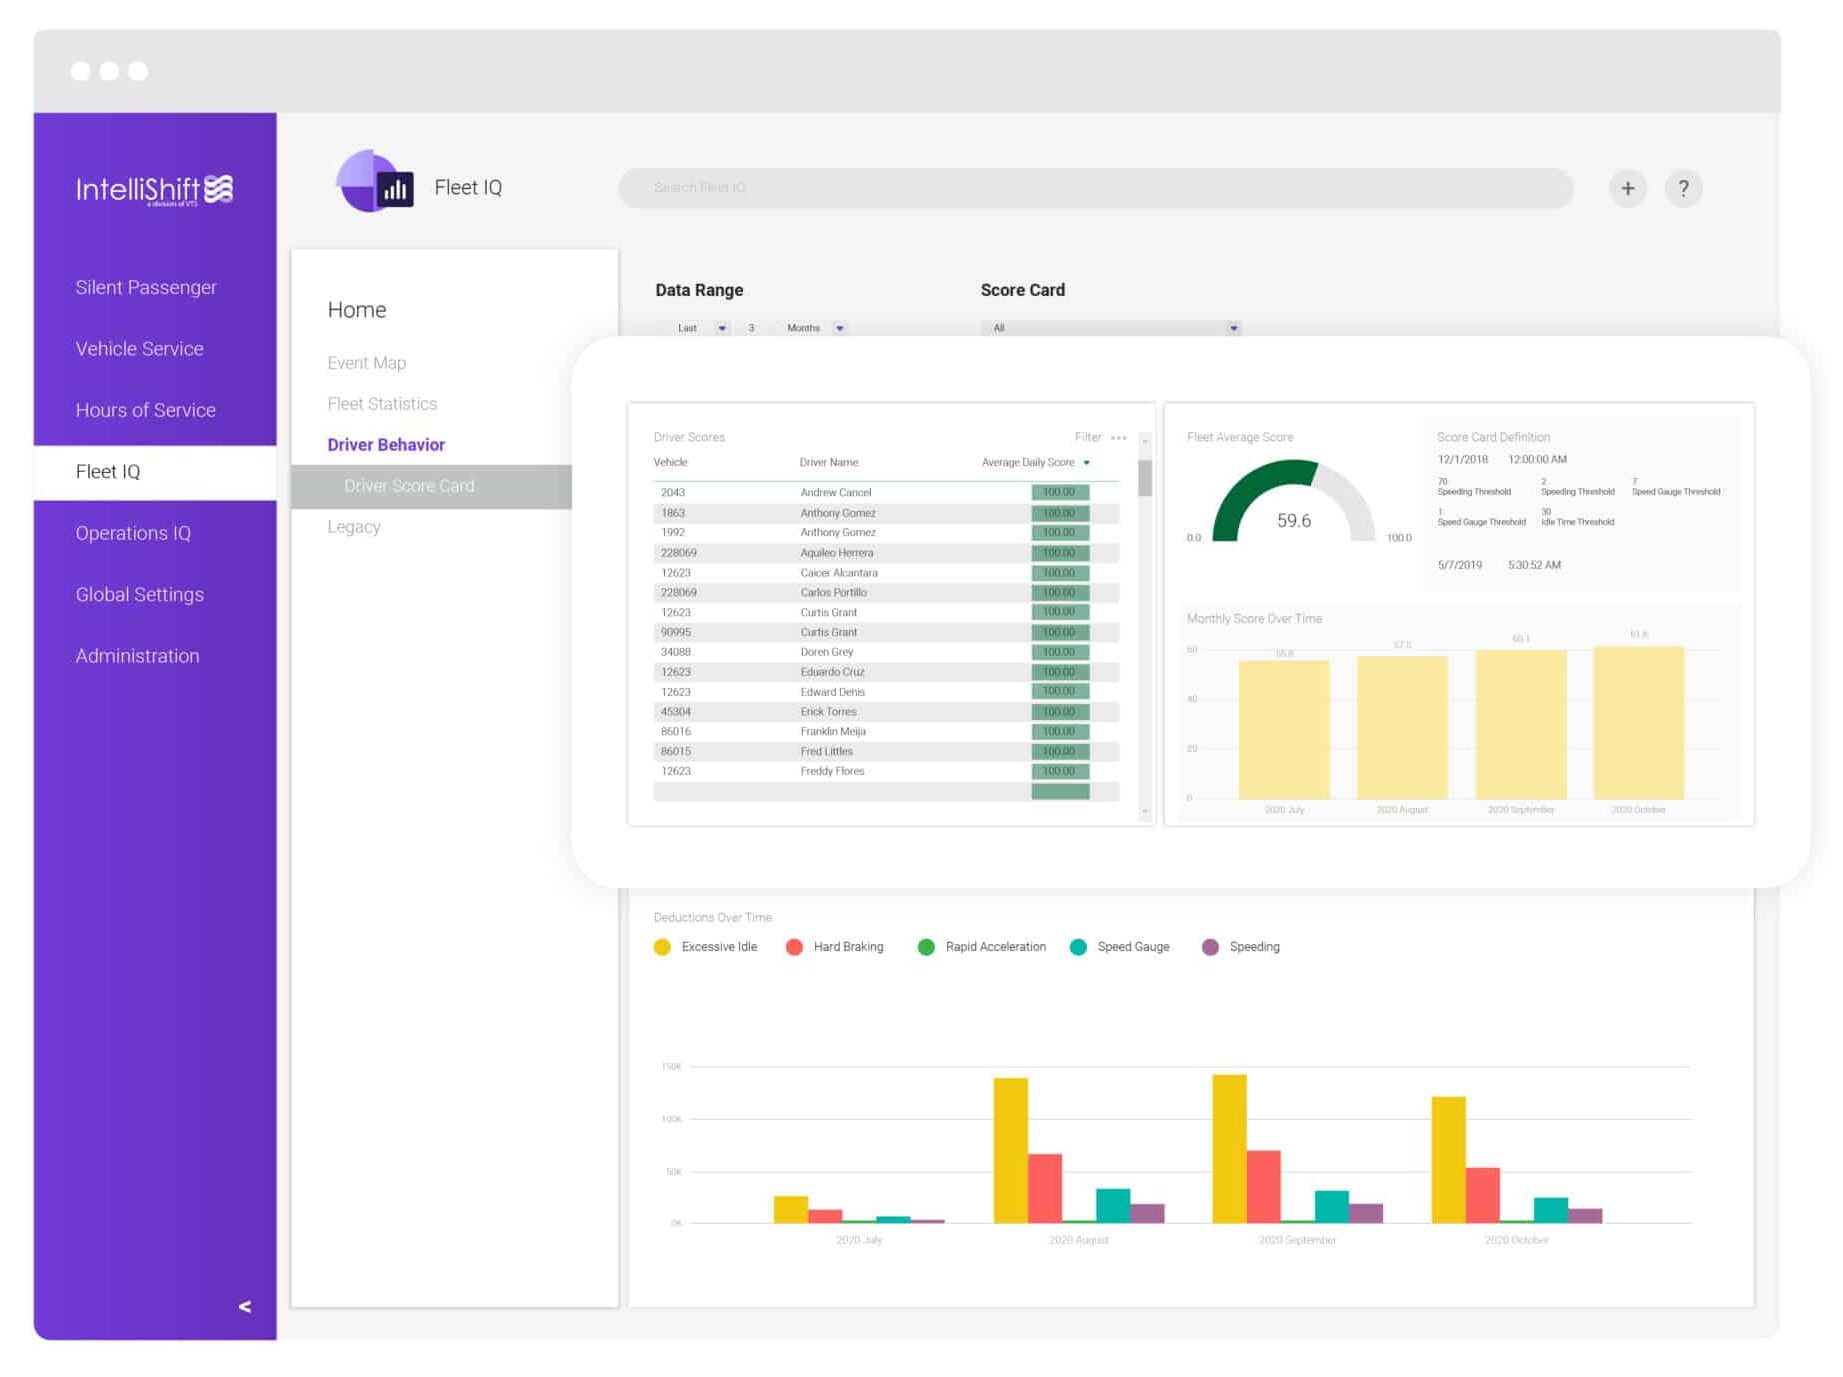Expand the Score Card All dropdown
Screen dimensions: 1843x1377
[x=1234, y=328]
